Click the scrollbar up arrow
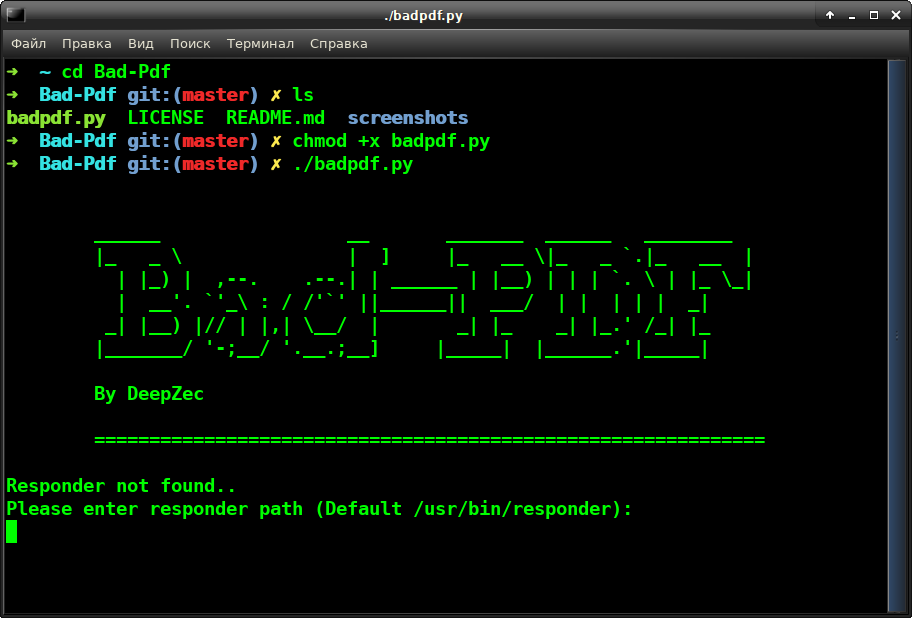Viewport: 912px width, 618px height. (896, 66)
